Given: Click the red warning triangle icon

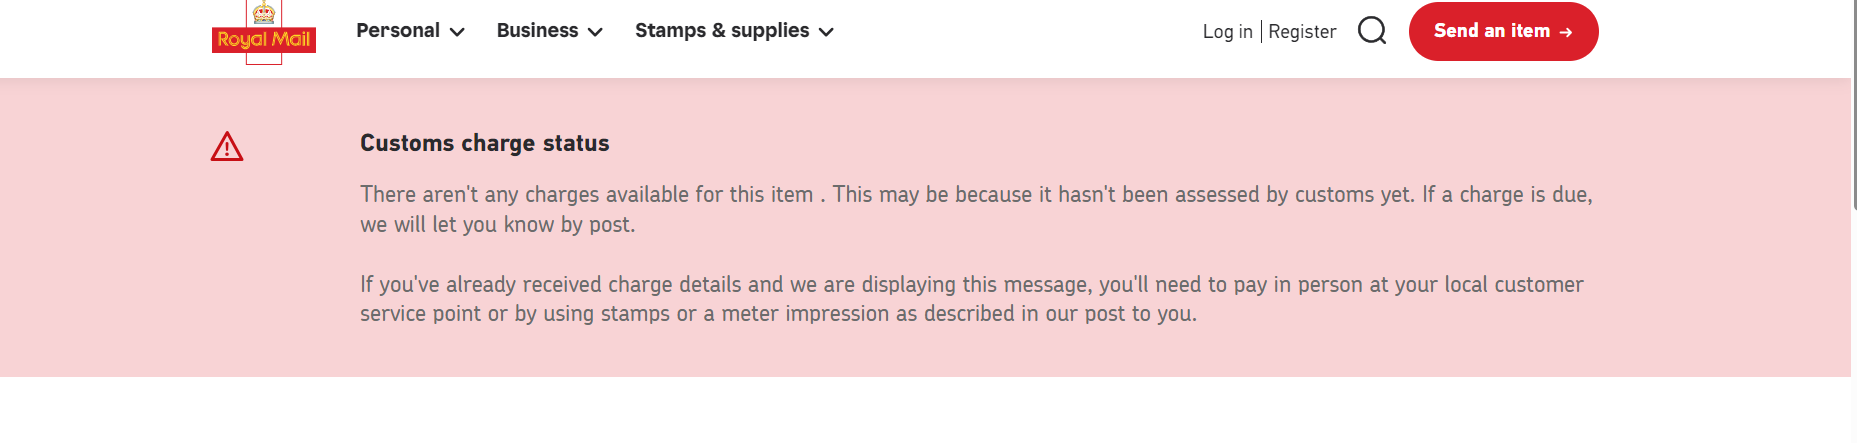Looking at the screenshot, I should (227, 147).
